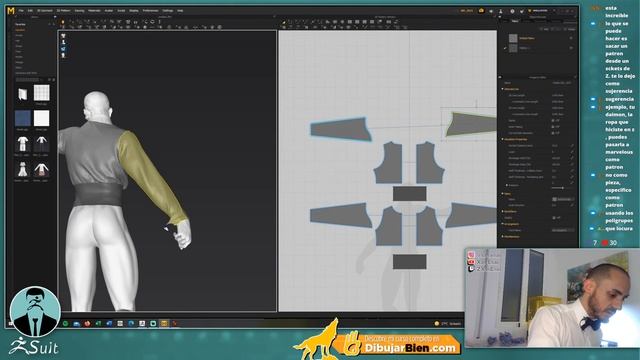The width and height of the screenshot is (640, 360).
Task: Open the 3D Garment menu
Action: coord(45,11)
